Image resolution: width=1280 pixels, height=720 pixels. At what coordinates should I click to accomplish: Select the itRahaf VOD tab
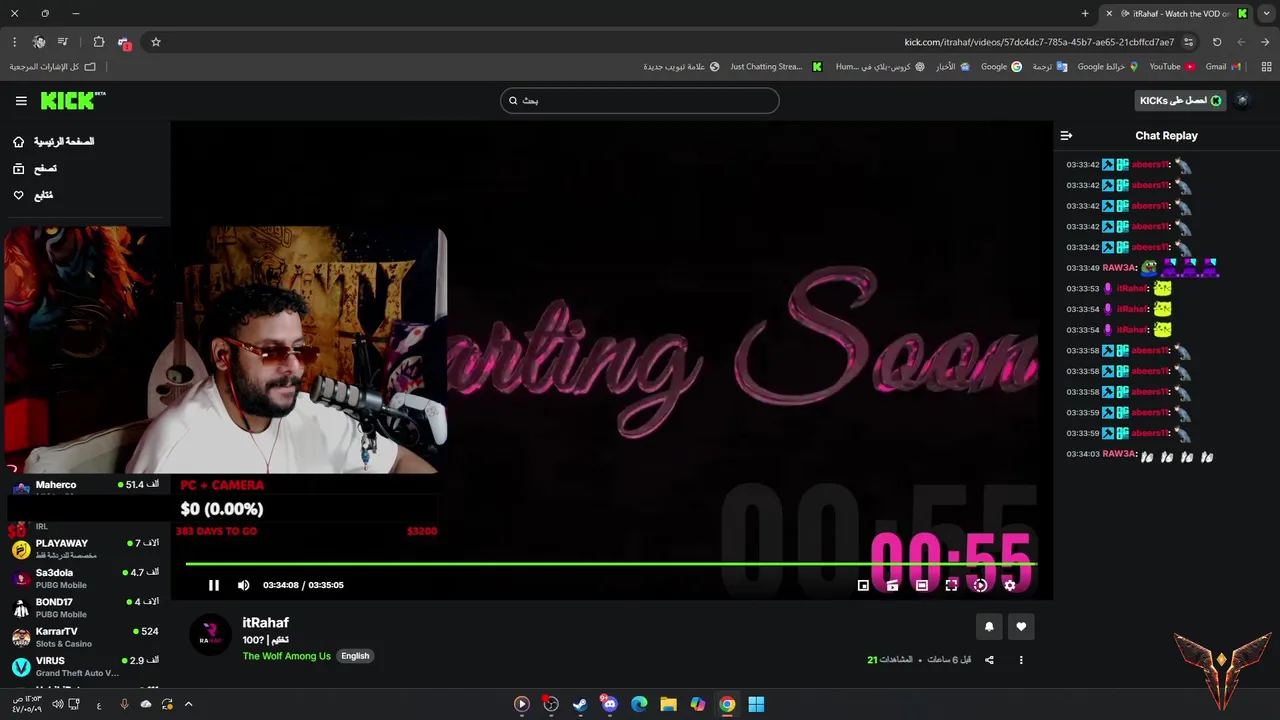[1176, 14]
